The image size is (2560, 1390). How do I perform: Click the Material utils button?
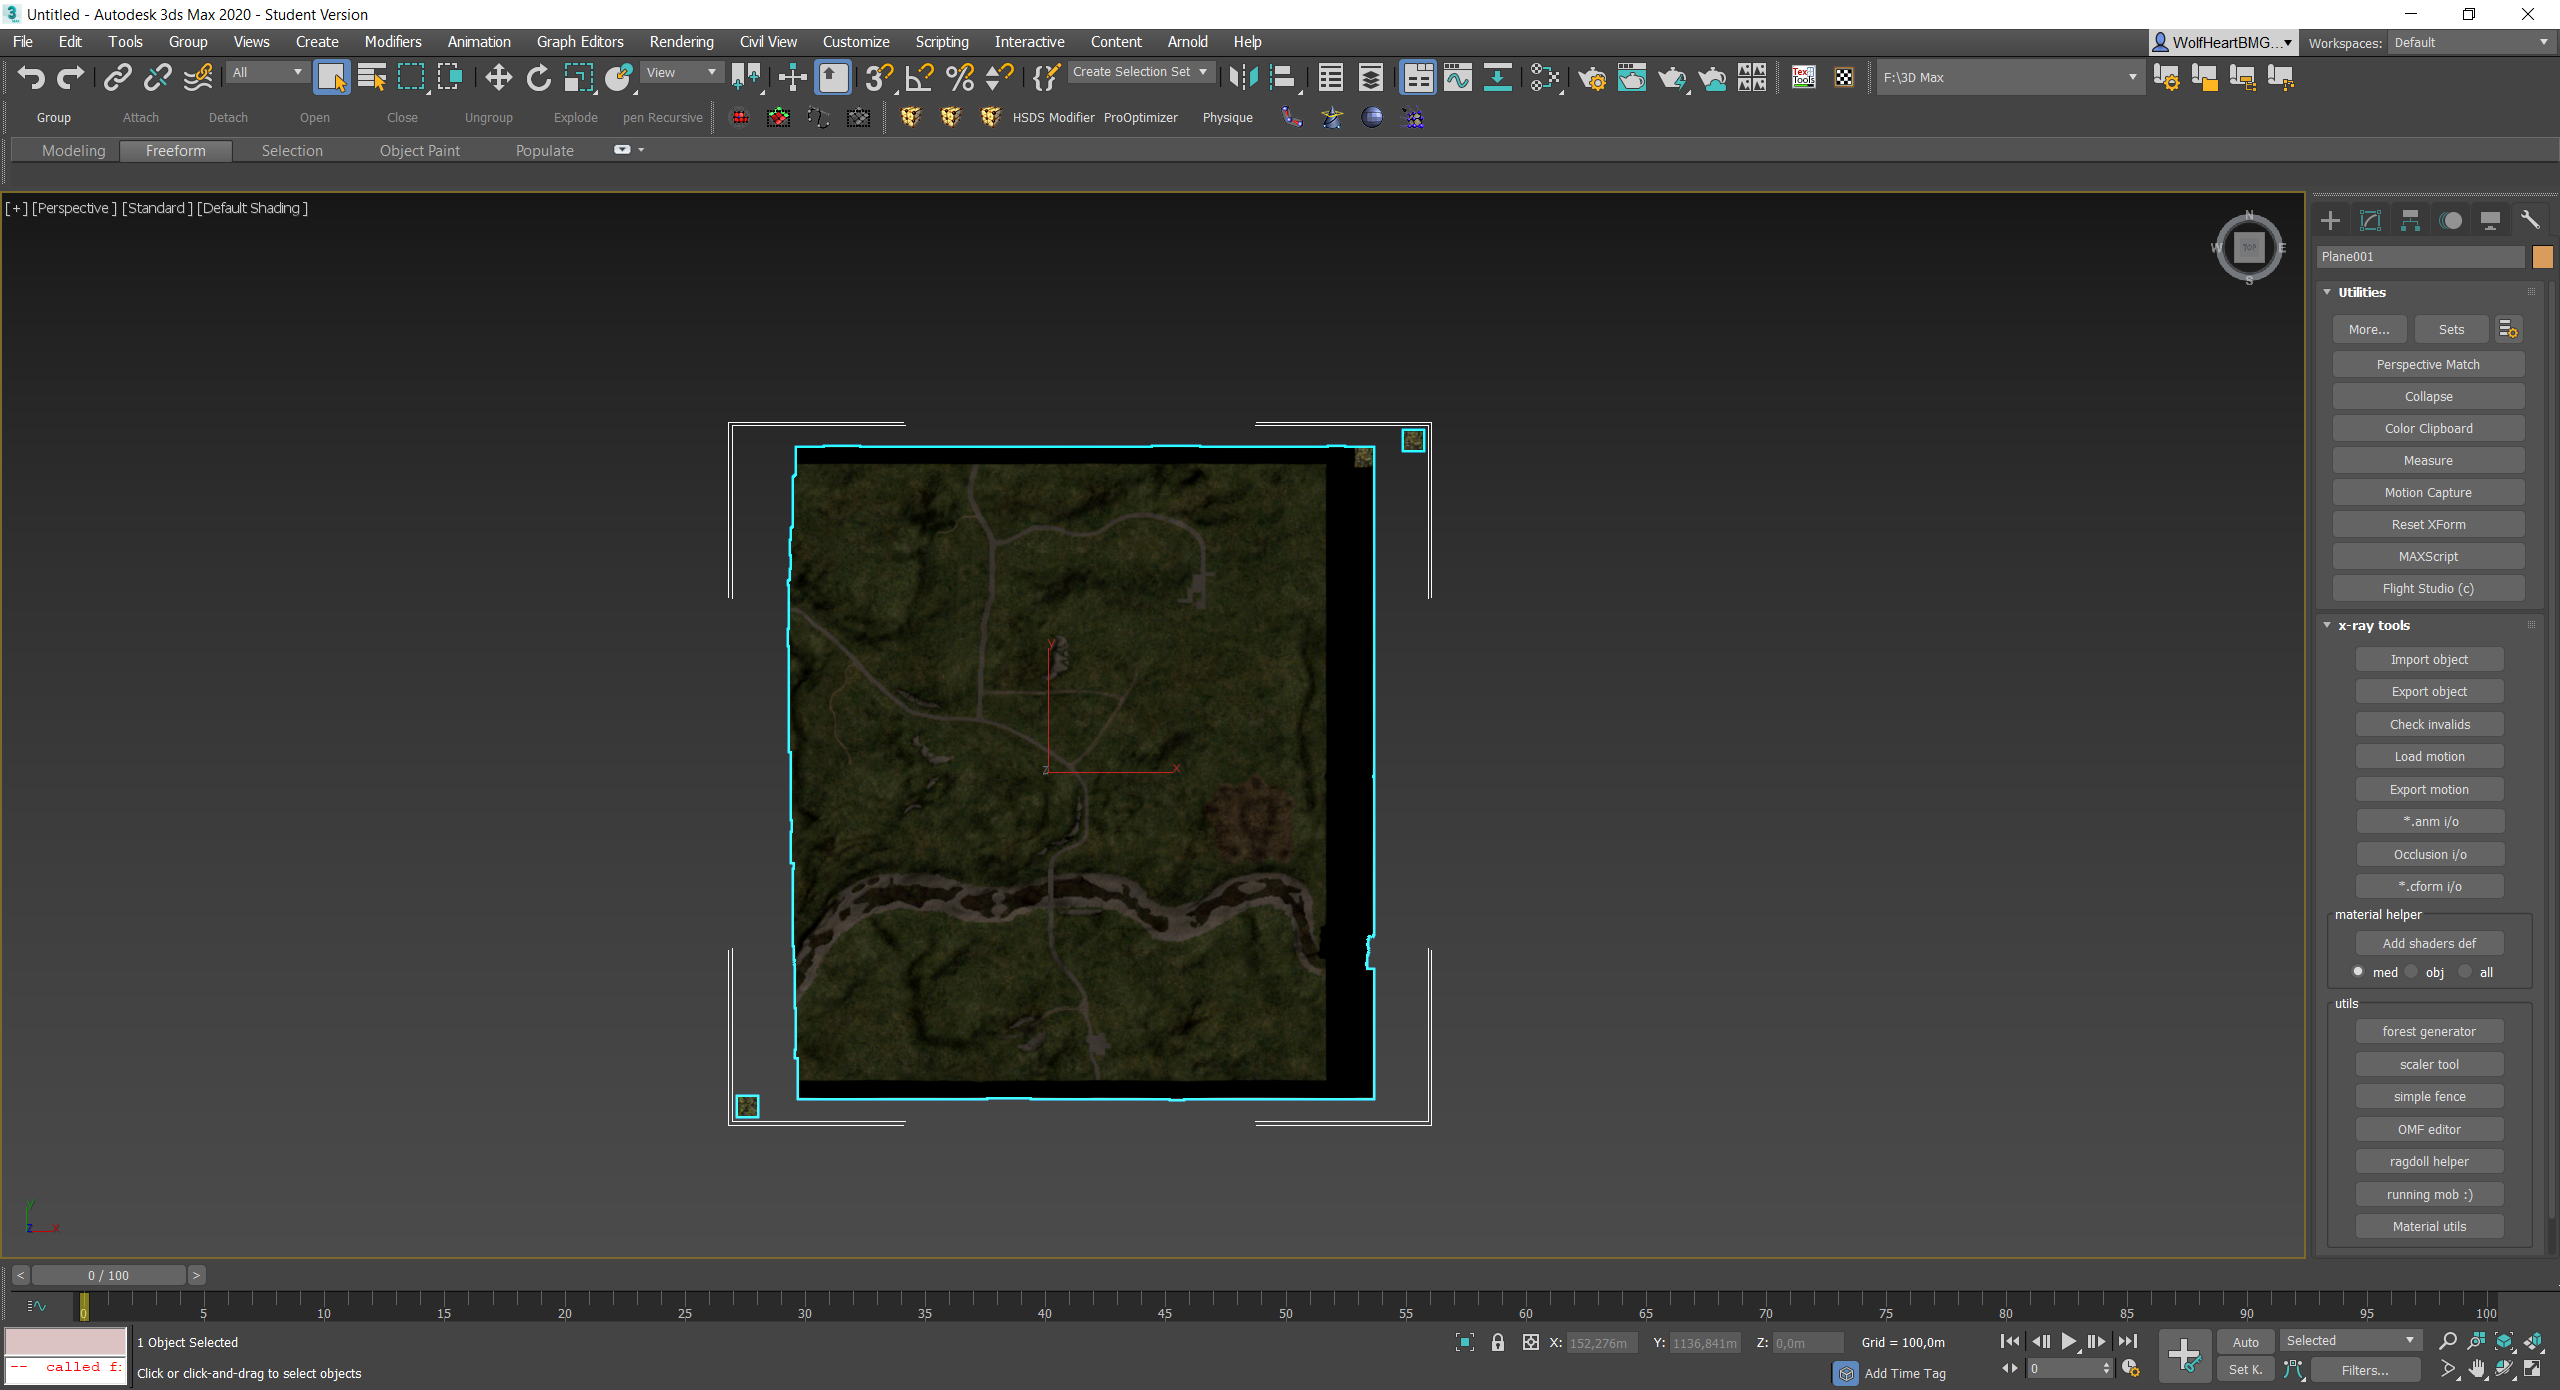tap(2429, 1226)
